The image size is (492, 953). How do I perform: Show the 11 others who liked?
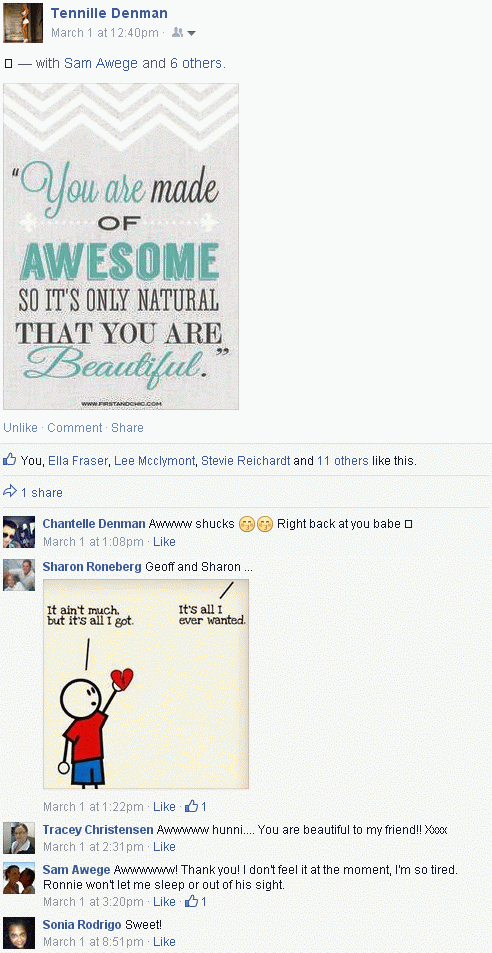[343, 461]
